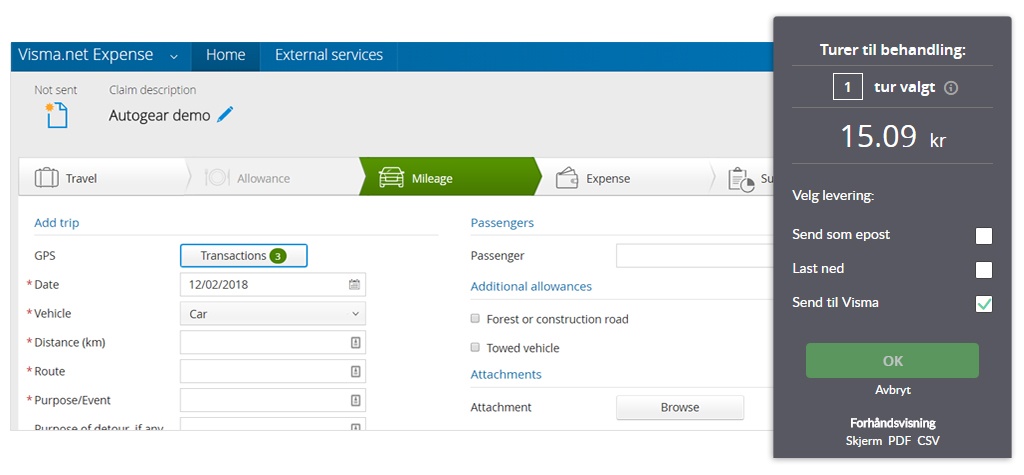
Task: Uncheck Send til Visma checkbox
Action: (984, 304)
